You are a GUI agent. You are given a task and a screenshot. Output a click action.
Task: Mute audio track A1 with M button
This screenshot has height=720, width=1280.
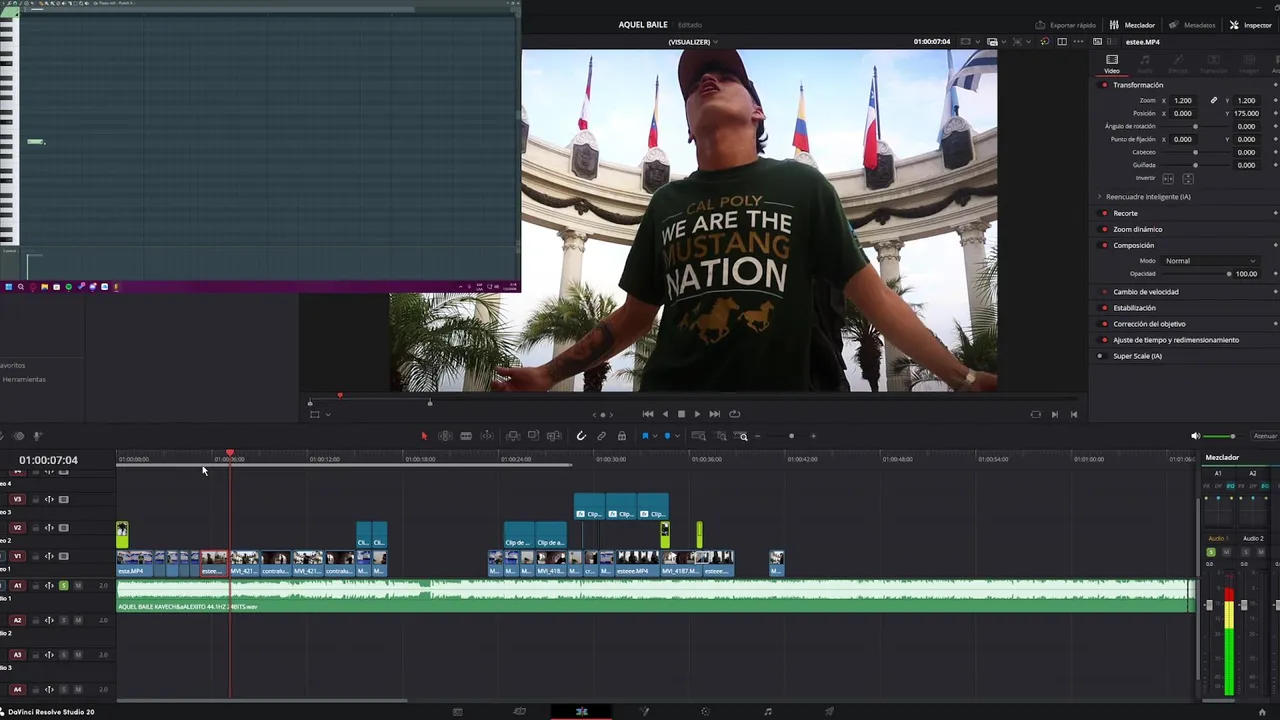tap(78, 585)
